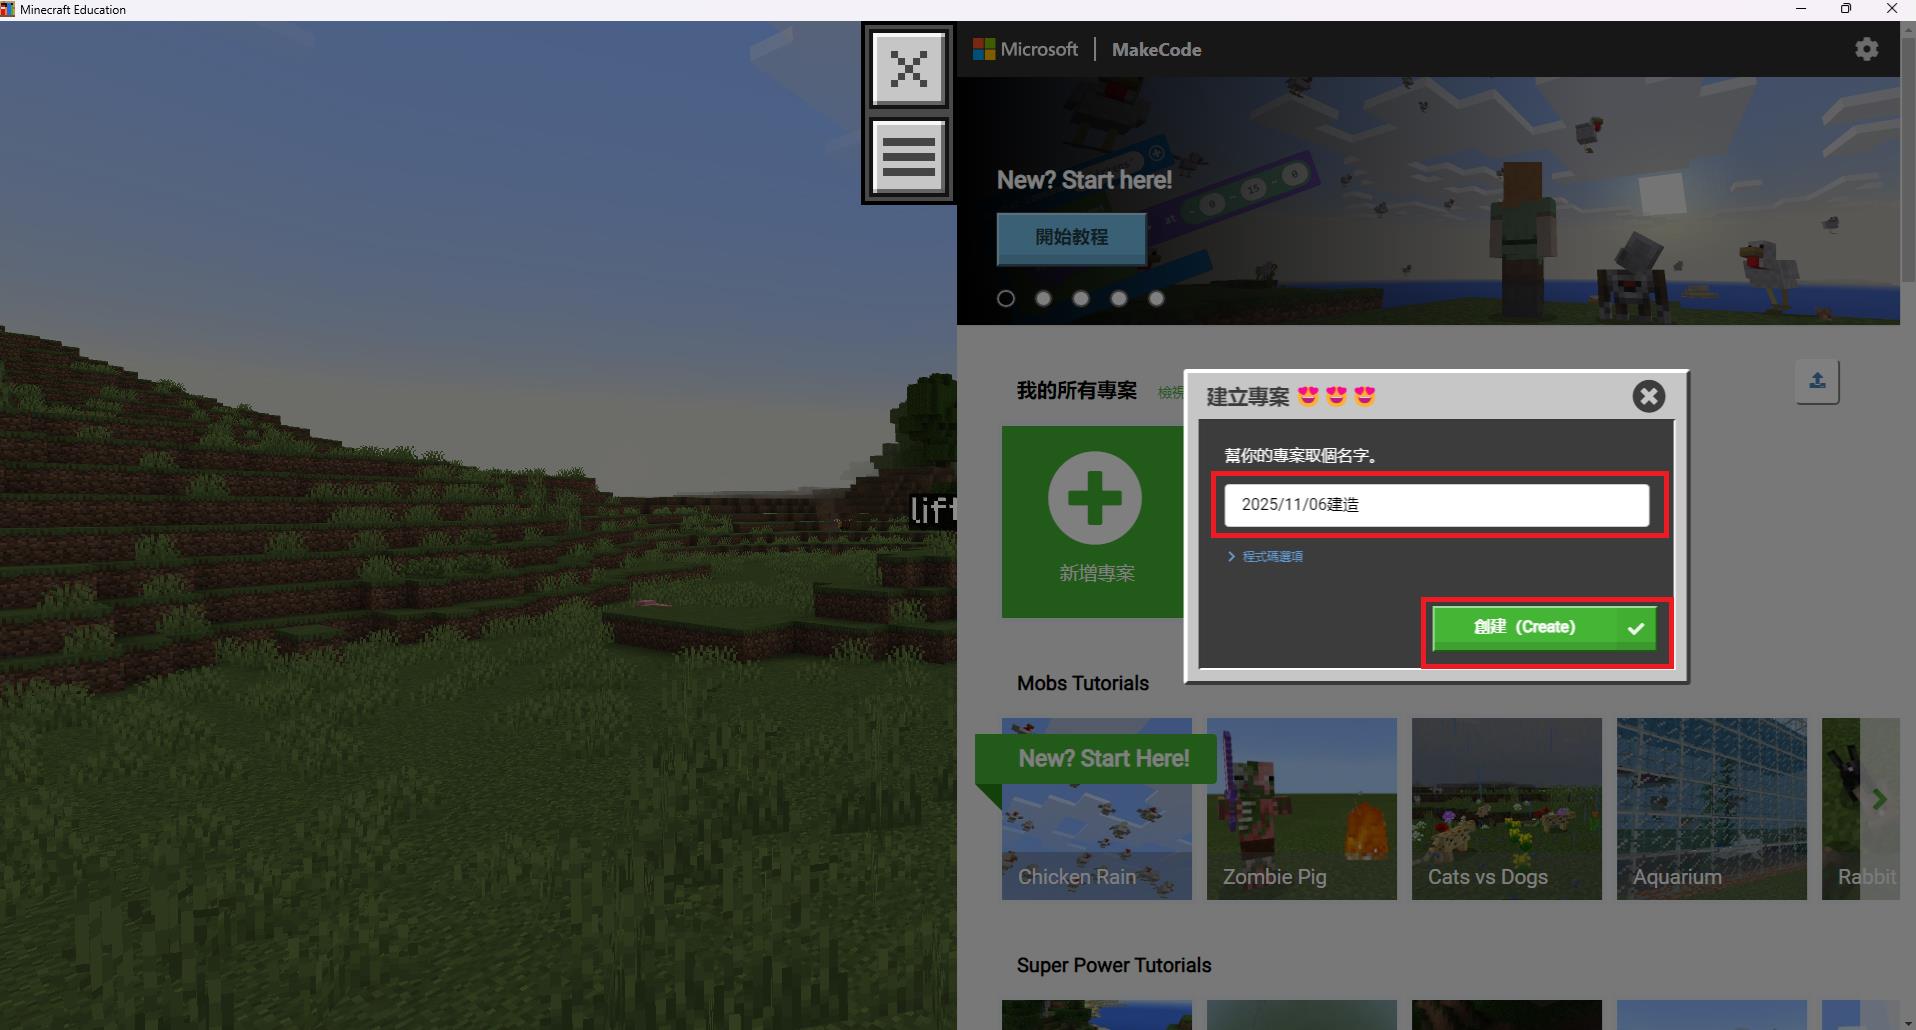Viewport: 1916px width, 1030px height.
Task: Open MakeCode settings gear
Action: pyautogui.click(x=1866, y=49)
